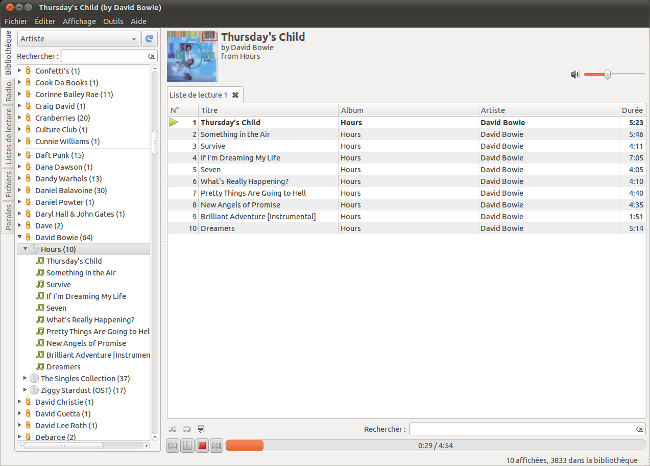Expand Corinne Bailey Rae artist
This screenshot has height=466, width=650.
click(x=19, y=94)
